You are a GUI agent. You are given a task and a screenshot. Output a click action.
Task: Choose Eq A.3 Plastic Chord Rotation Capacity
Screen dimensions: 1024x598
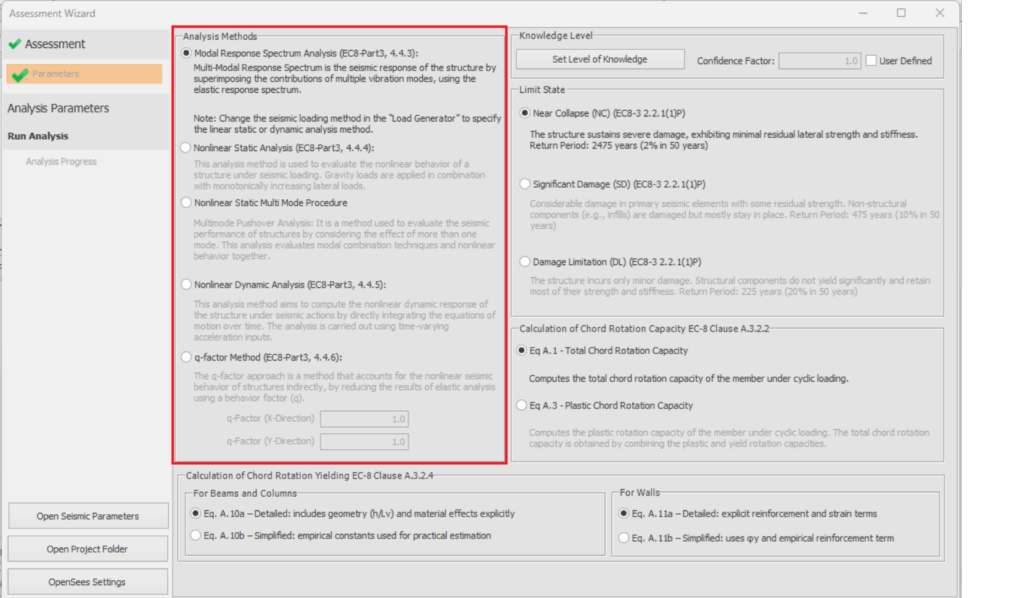point(521,405)
